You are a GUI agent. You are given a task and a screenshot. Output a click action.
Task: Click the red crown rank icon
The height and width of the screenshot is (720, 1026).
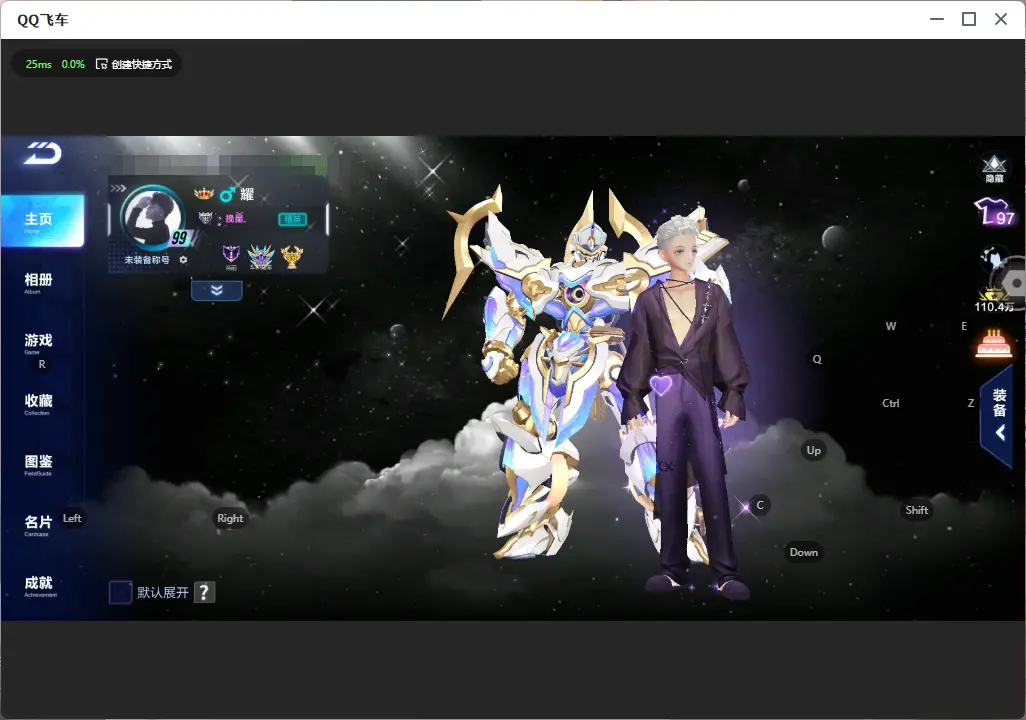click(x=204, y=193)
